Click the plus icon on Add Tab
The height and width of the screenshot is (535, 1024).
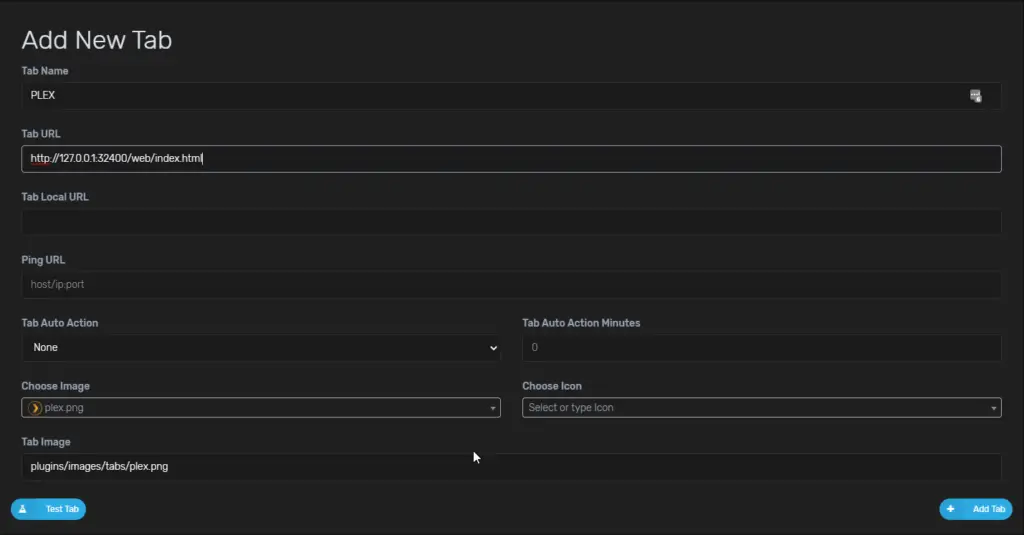pos(950,509)
